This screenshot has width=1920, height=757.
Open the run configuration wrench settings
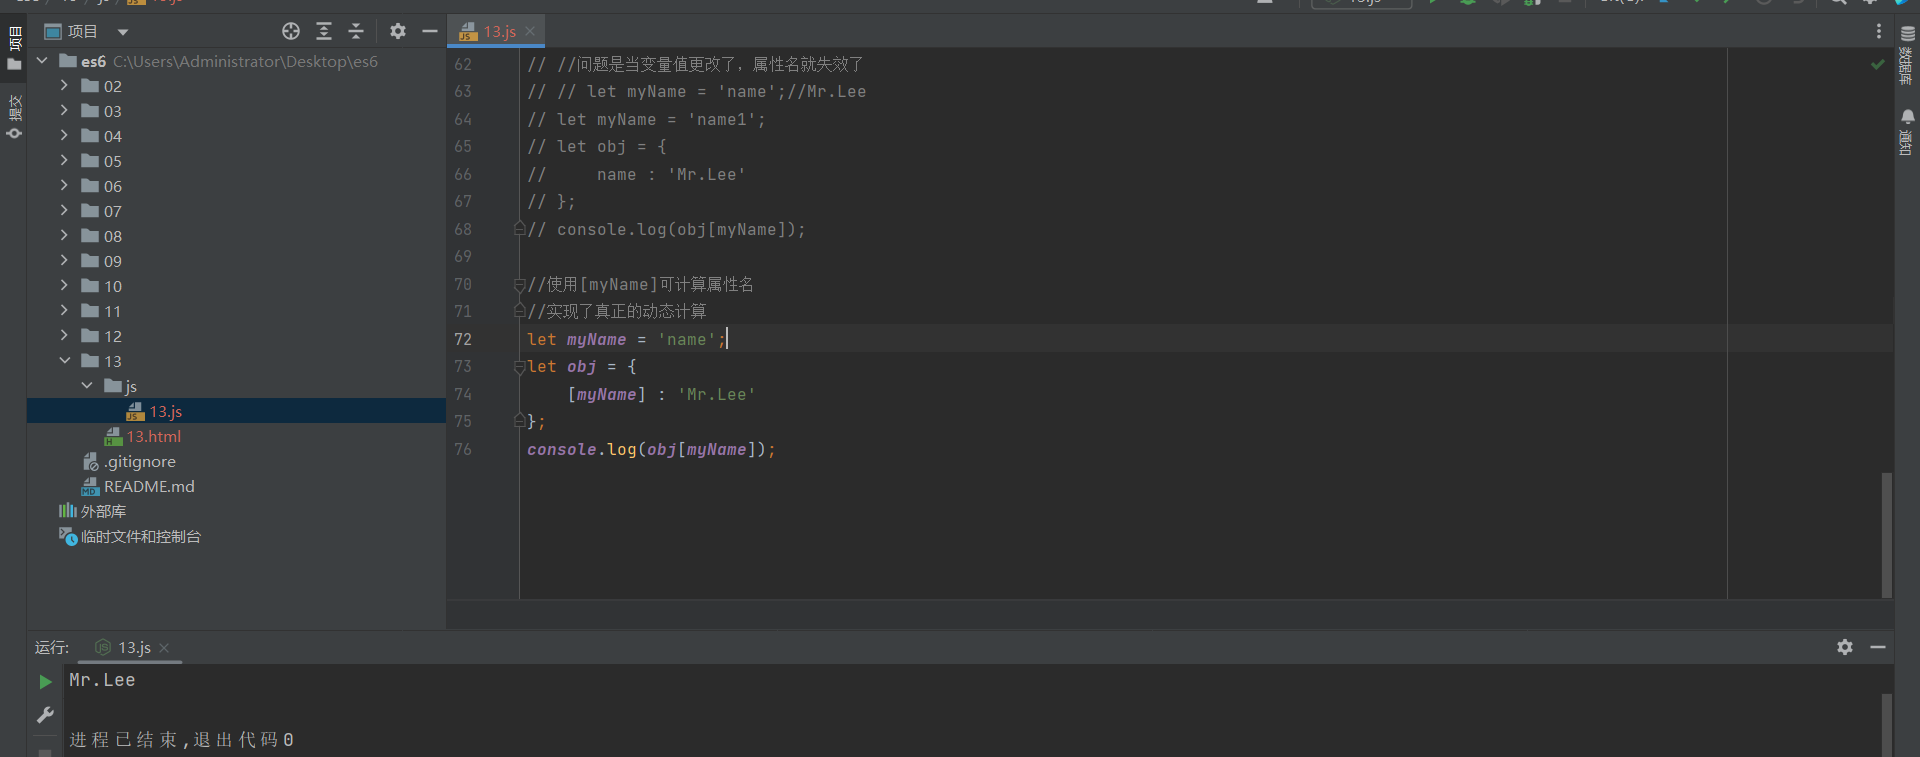(x=45, y=714)
